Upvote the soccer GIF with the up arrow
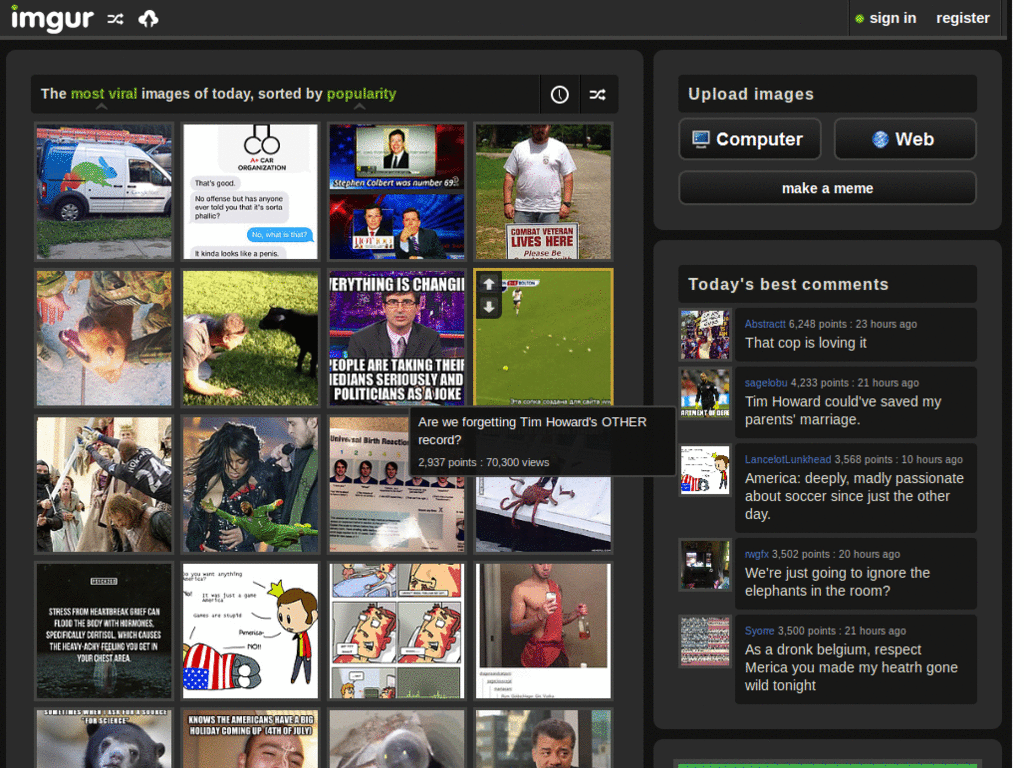Image resolution: width=1024 pixels, height=768 pixels. 488,284
